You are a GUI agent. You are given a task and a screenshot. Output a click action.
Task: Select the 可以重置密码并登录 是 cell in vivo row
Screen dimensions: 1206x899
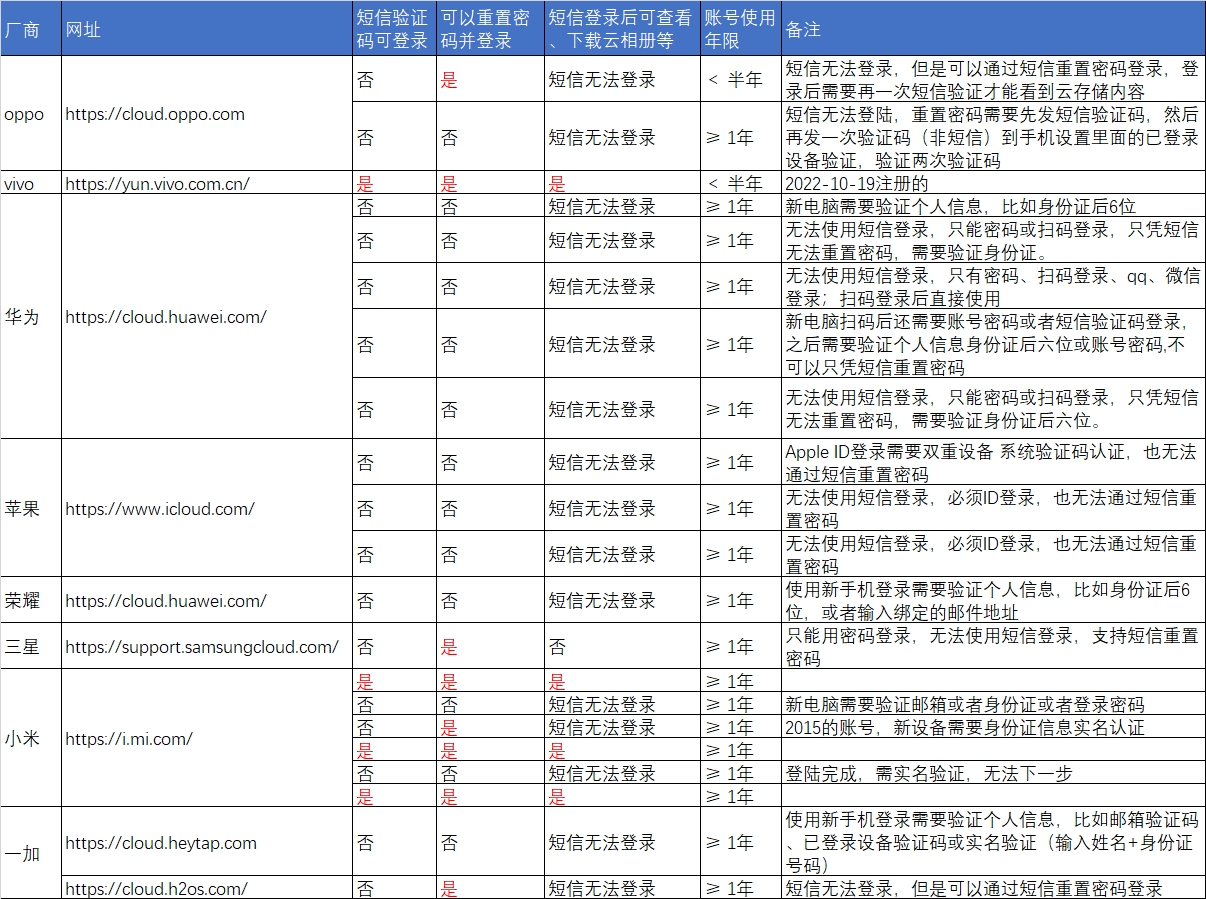(x=490, y=183)
